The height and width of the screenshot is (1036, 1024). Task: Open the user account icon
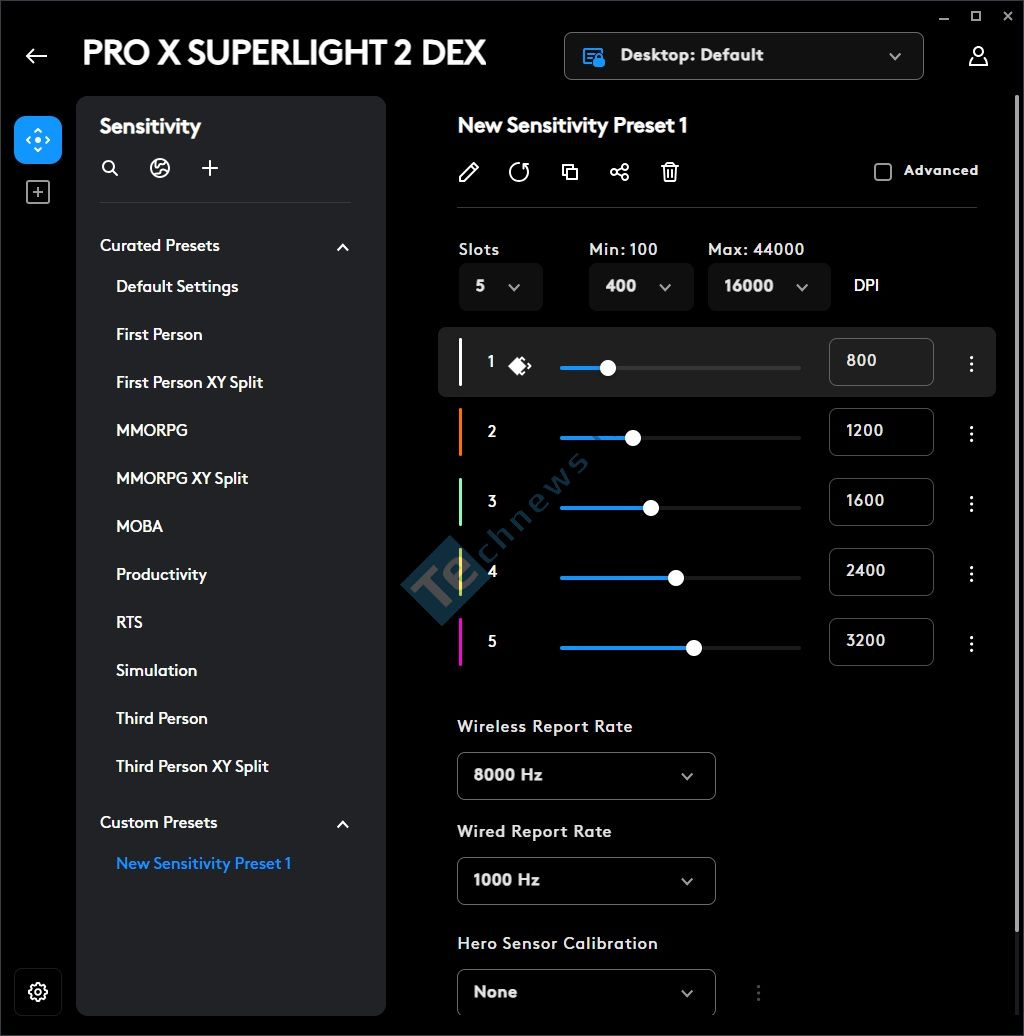point(978,56)
